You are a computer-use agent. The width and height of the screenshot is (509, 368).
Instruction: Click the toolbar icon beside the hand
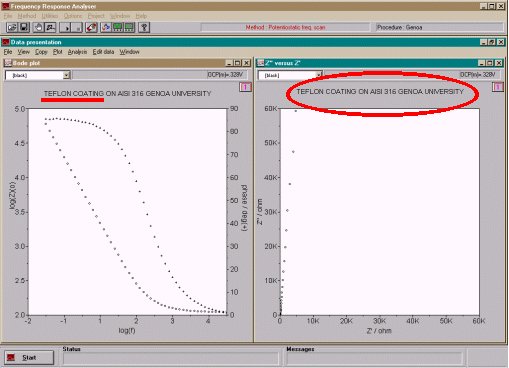click(50, 27)
